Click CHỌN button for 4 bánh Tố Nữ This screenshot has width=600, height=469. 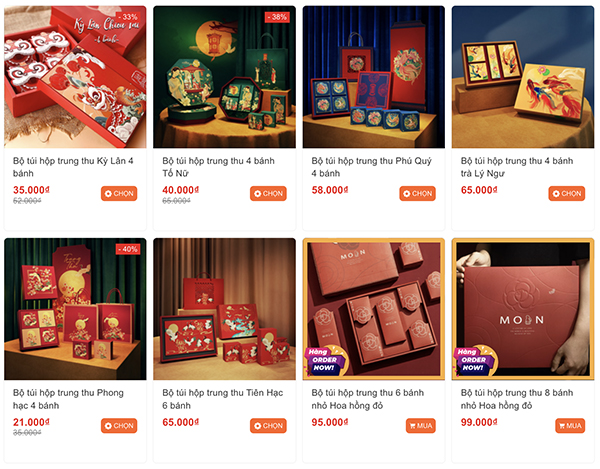pyautogui.click(x=268, y=194)
